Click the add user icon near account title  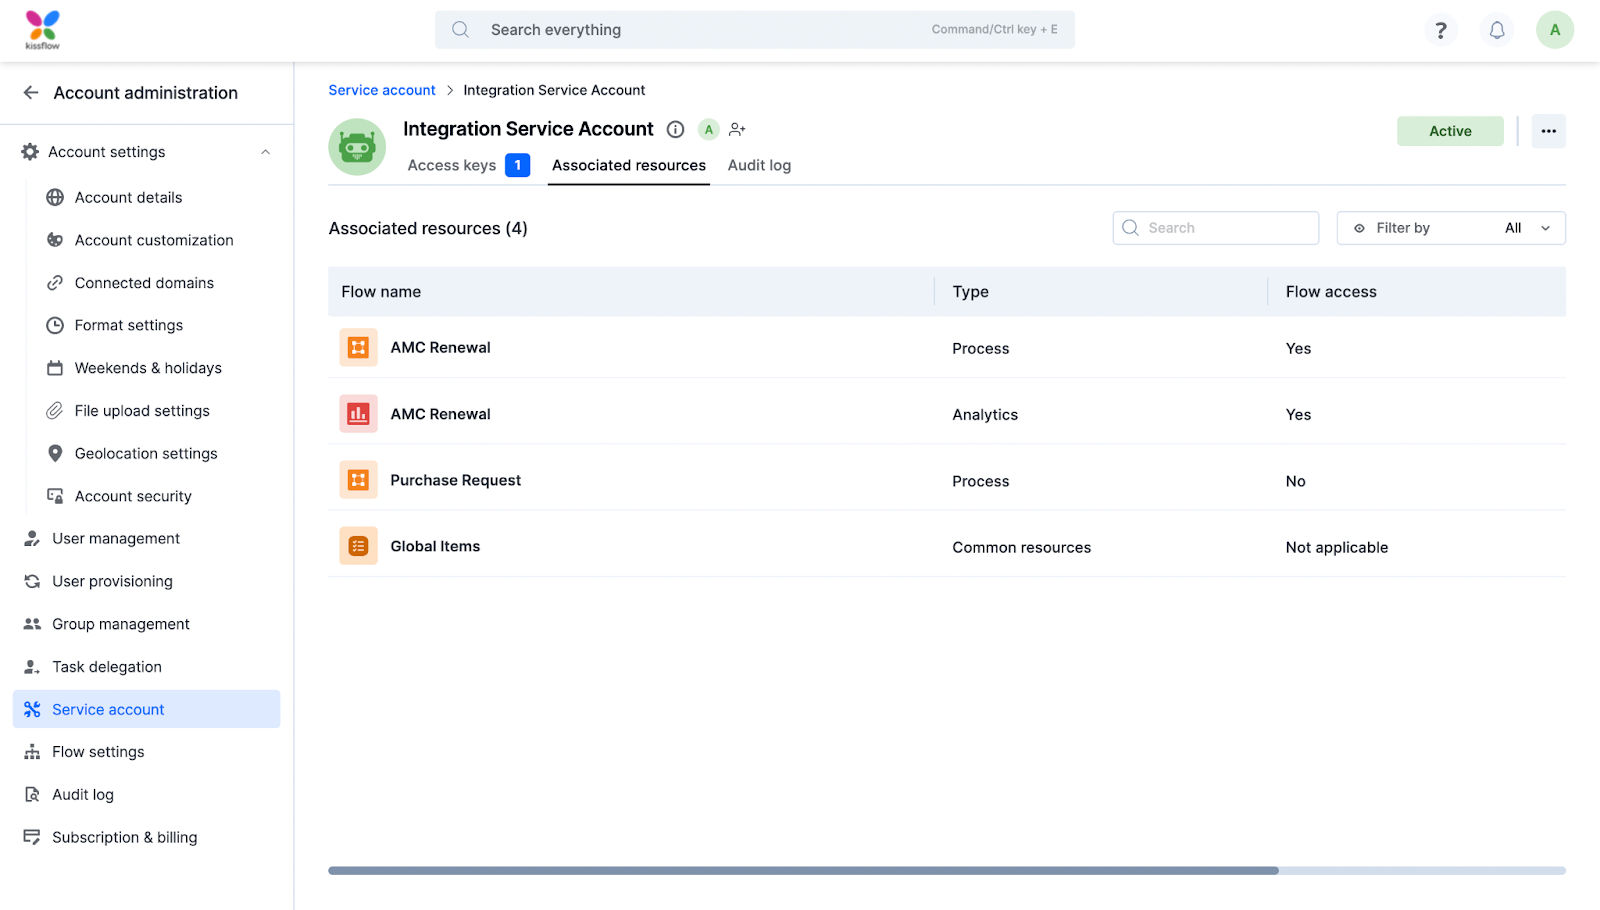[737, 129]
